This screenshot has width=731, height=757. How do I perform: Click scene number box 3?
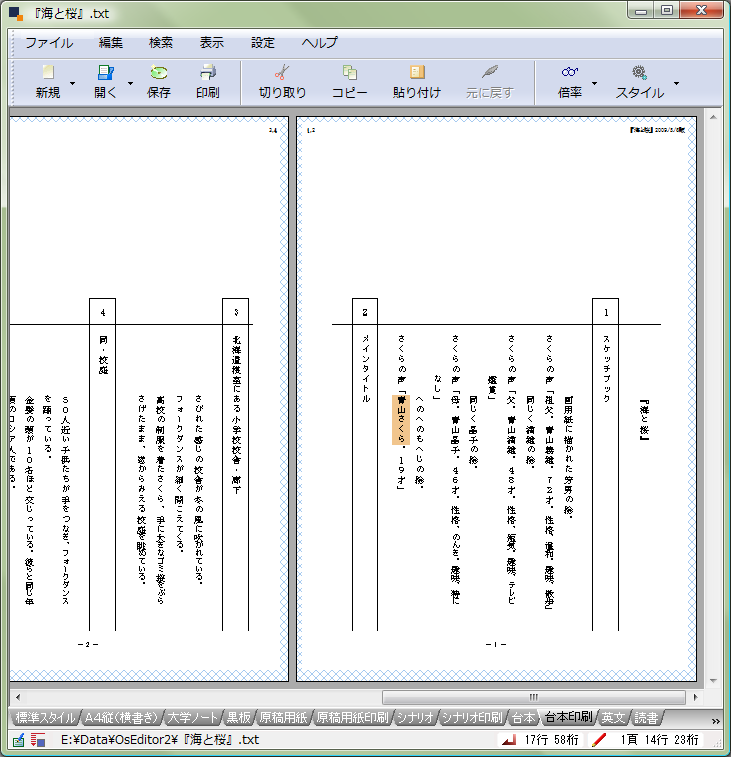(x=236, y=312)
